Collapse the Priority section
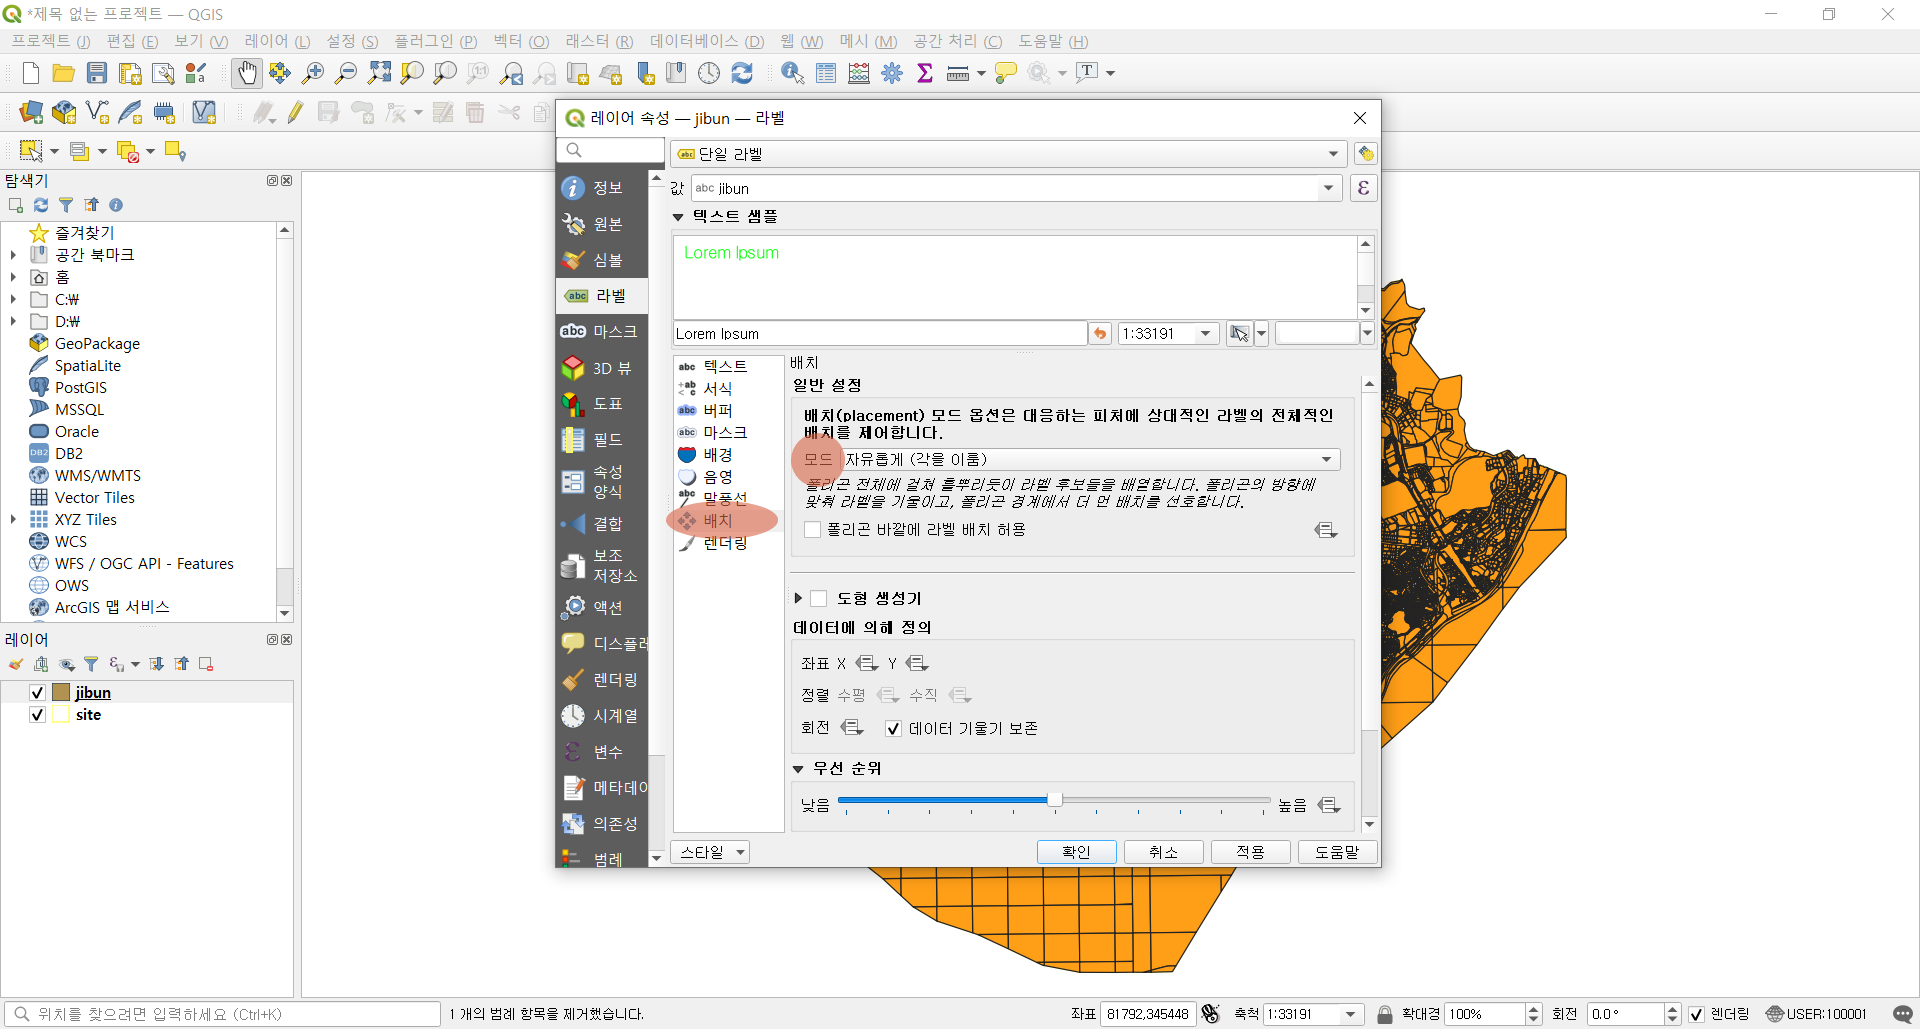Image resolution: width=1920 pixels, height=1029 pixels. pyautogui.click(x=798, y=769)
